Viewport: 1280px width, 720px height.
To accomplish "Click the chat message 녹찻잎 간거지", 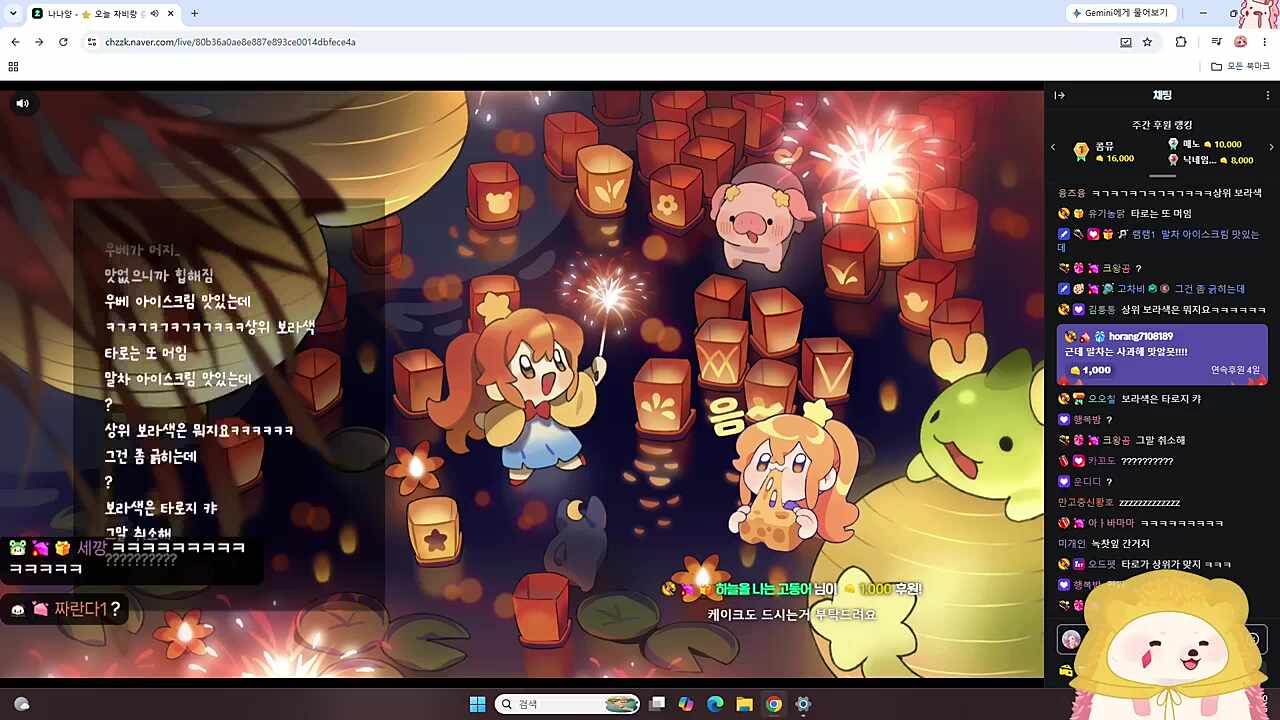I will click(1120, 544).
